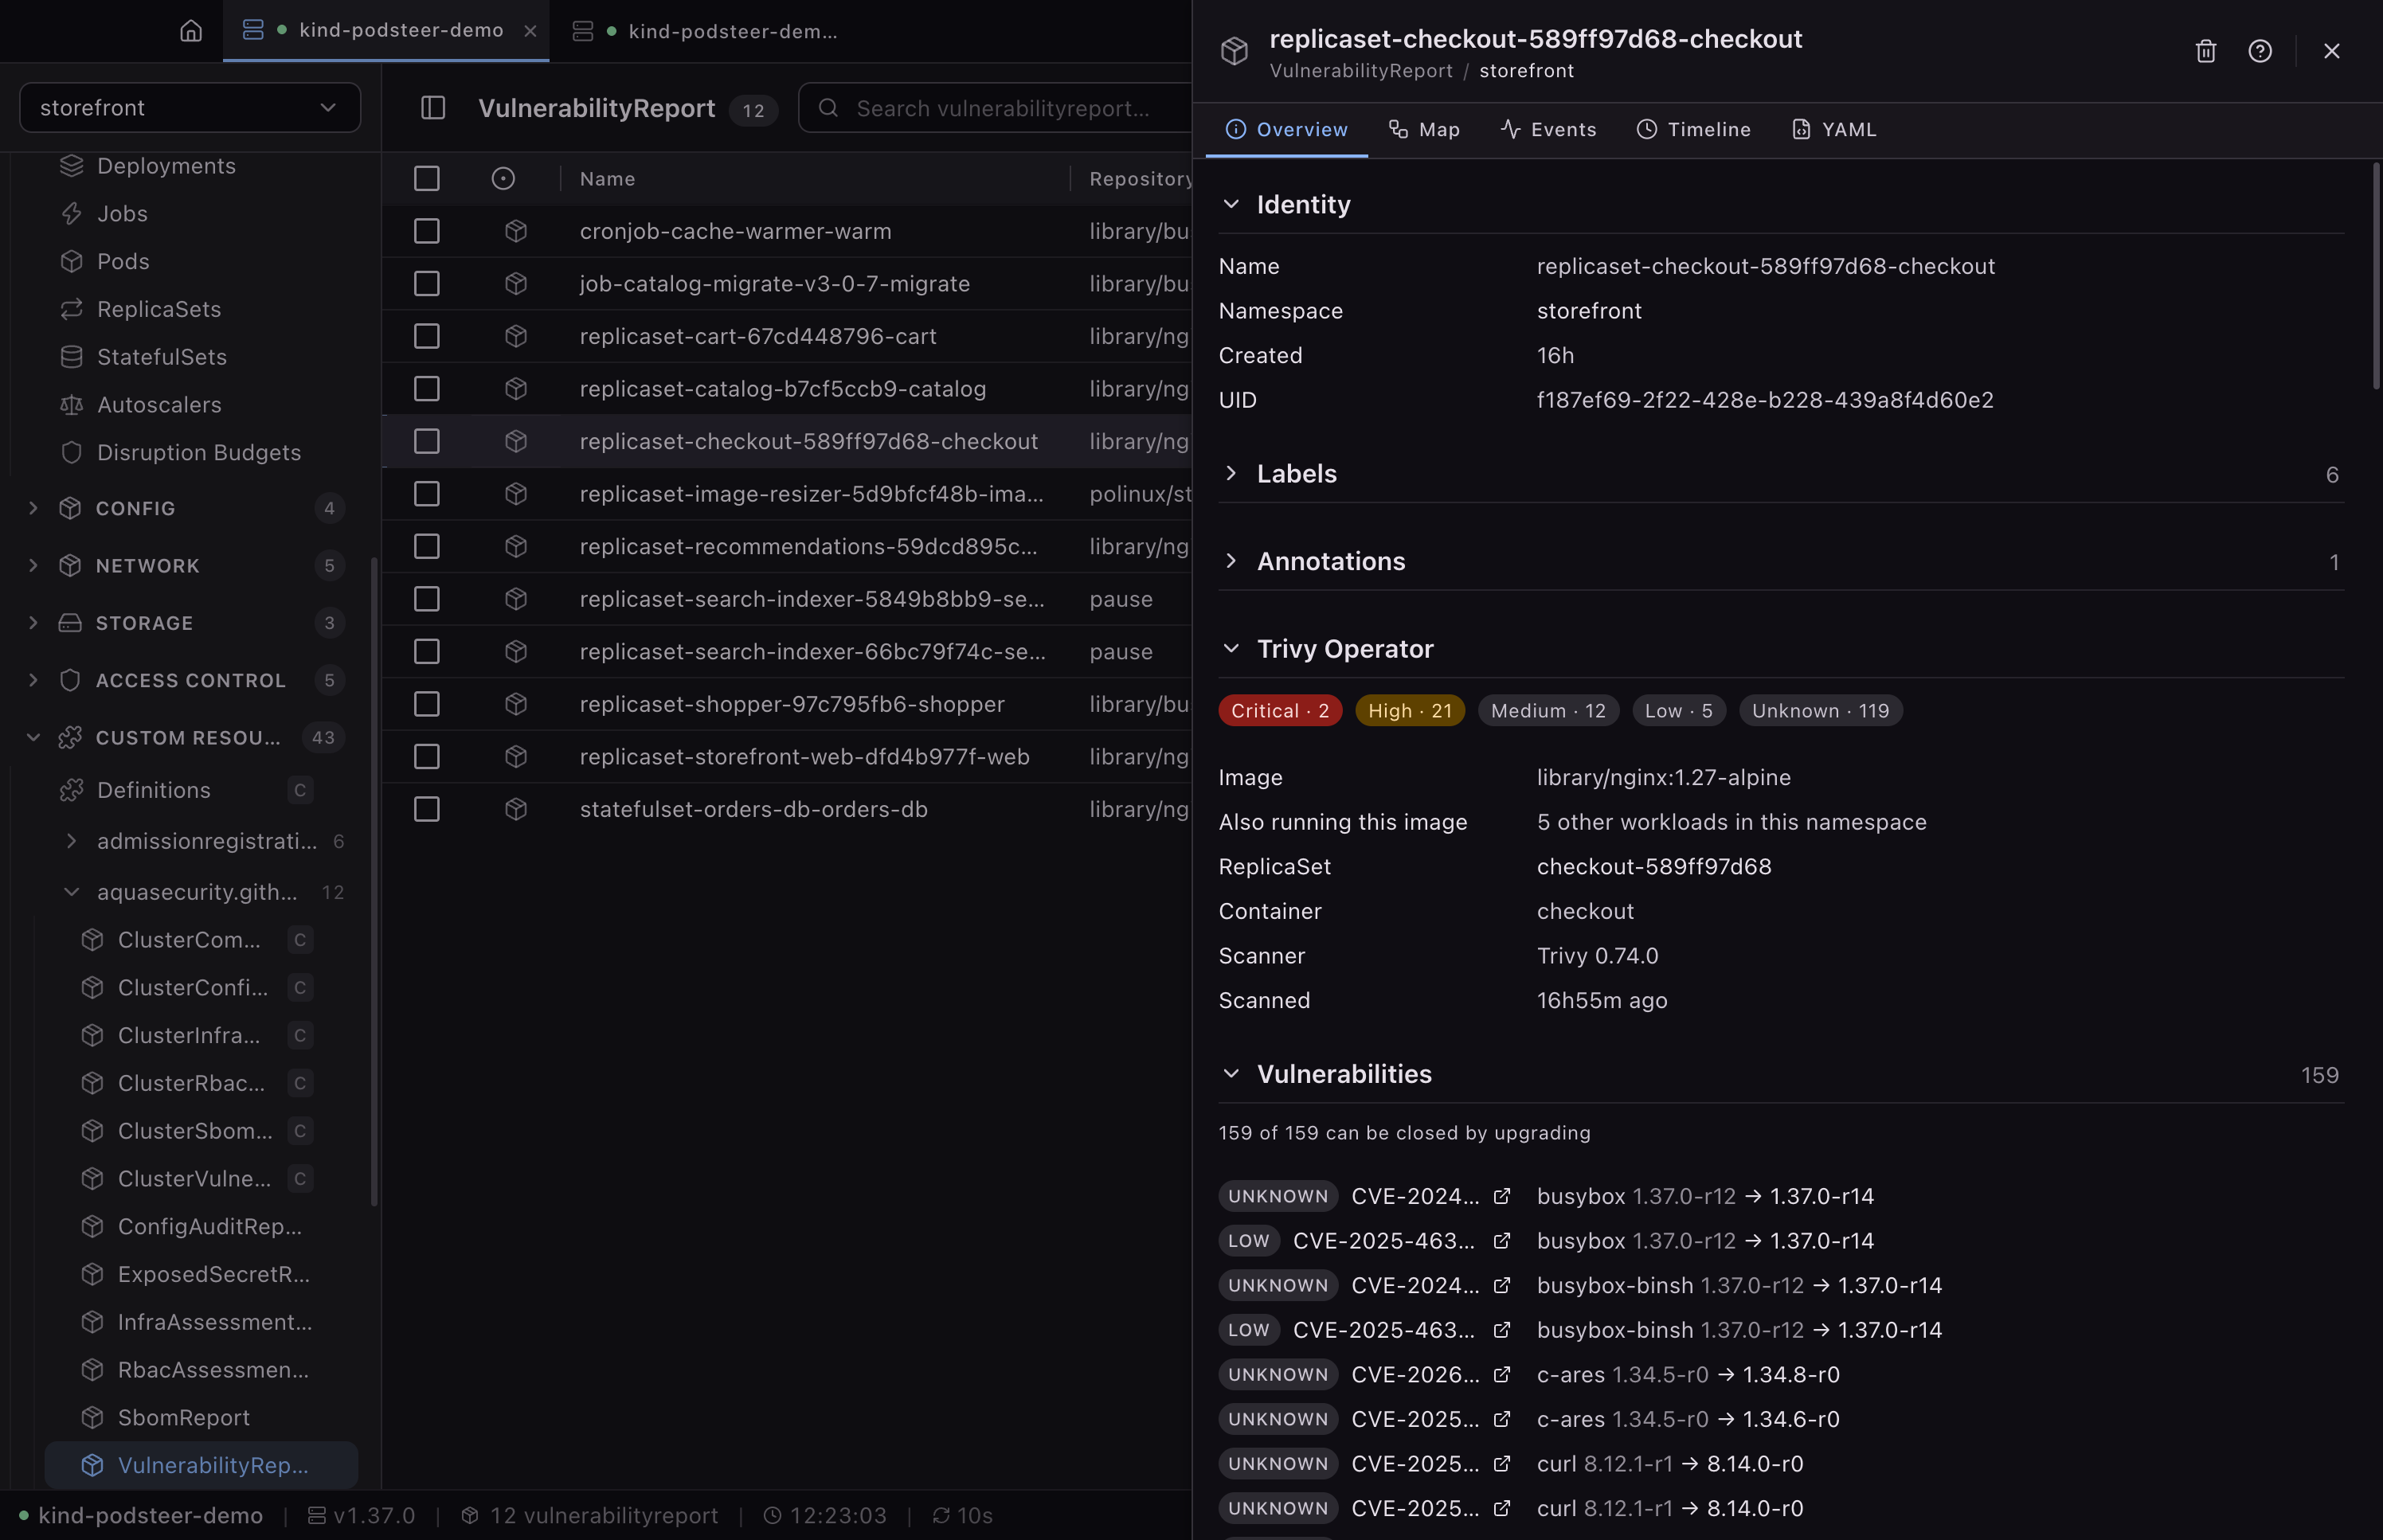This screenshot has width=2383, height=1540.
Task: Switch to the Map tab
Action: click(x=1424, y=130)
